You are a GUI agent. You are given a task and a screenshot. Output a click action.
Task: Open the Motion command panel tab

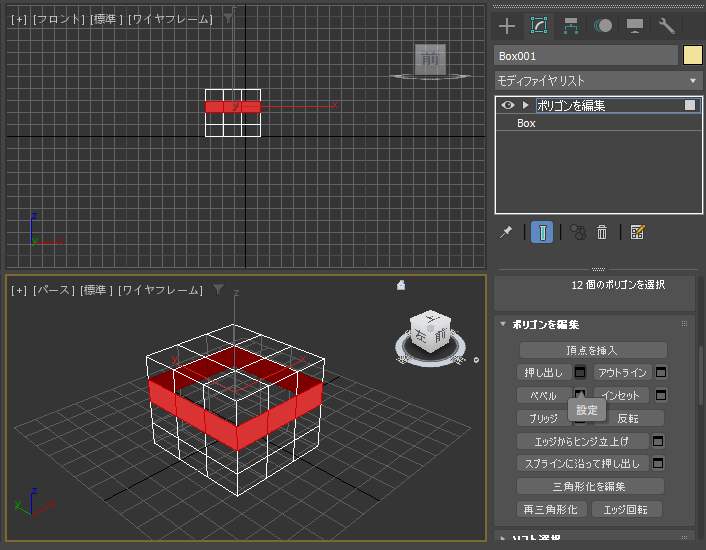pyautogui.click(x=603, y=26)
